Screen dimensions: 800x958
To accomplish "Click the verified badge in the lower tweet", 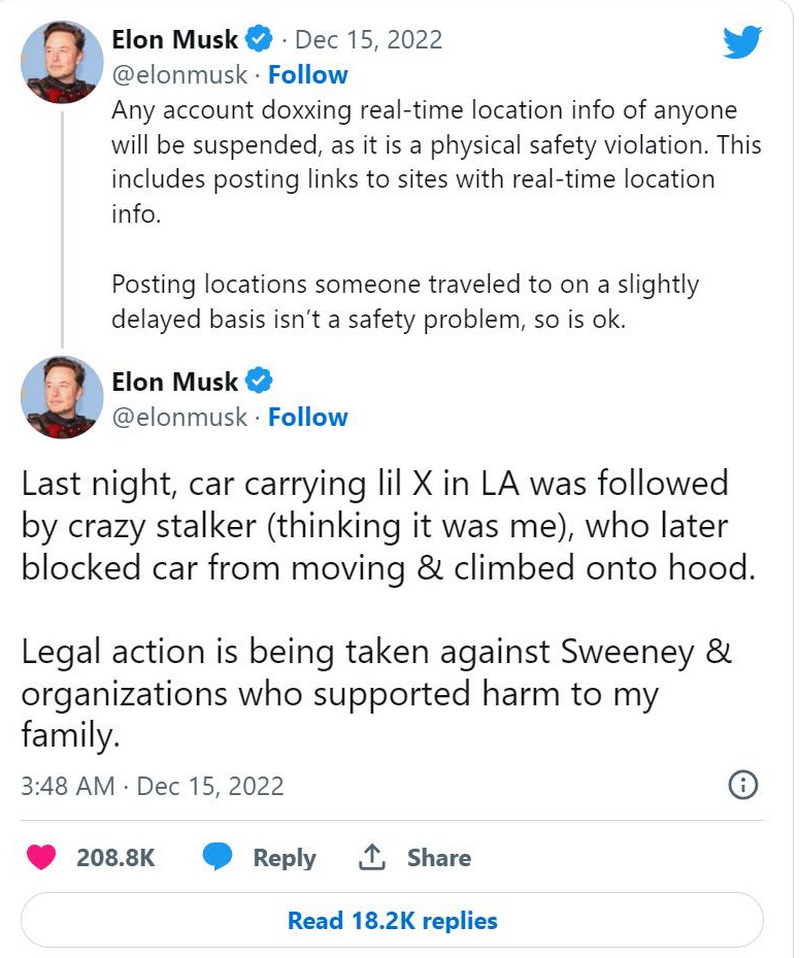I will (259, 381).
